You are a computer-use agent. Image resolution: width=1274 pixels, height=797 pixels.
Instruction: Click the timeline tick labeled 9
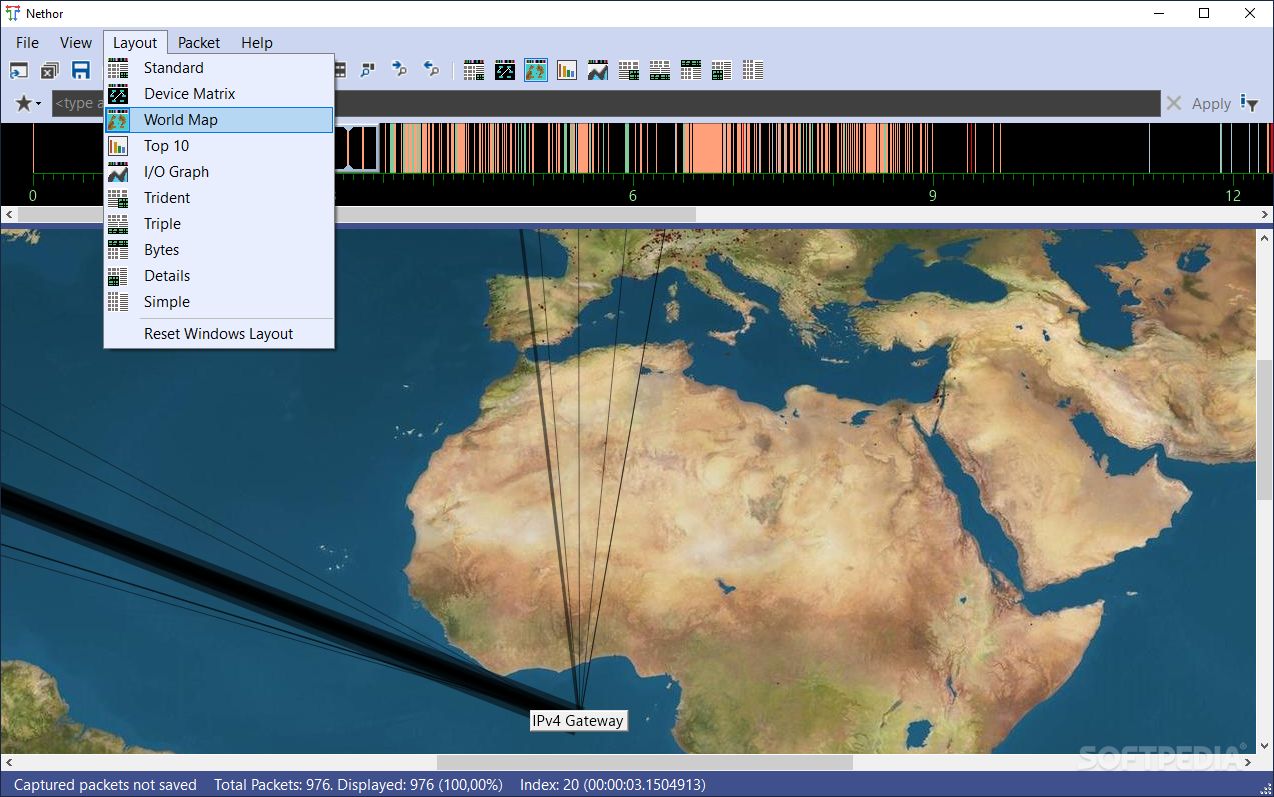pos(933,196)
